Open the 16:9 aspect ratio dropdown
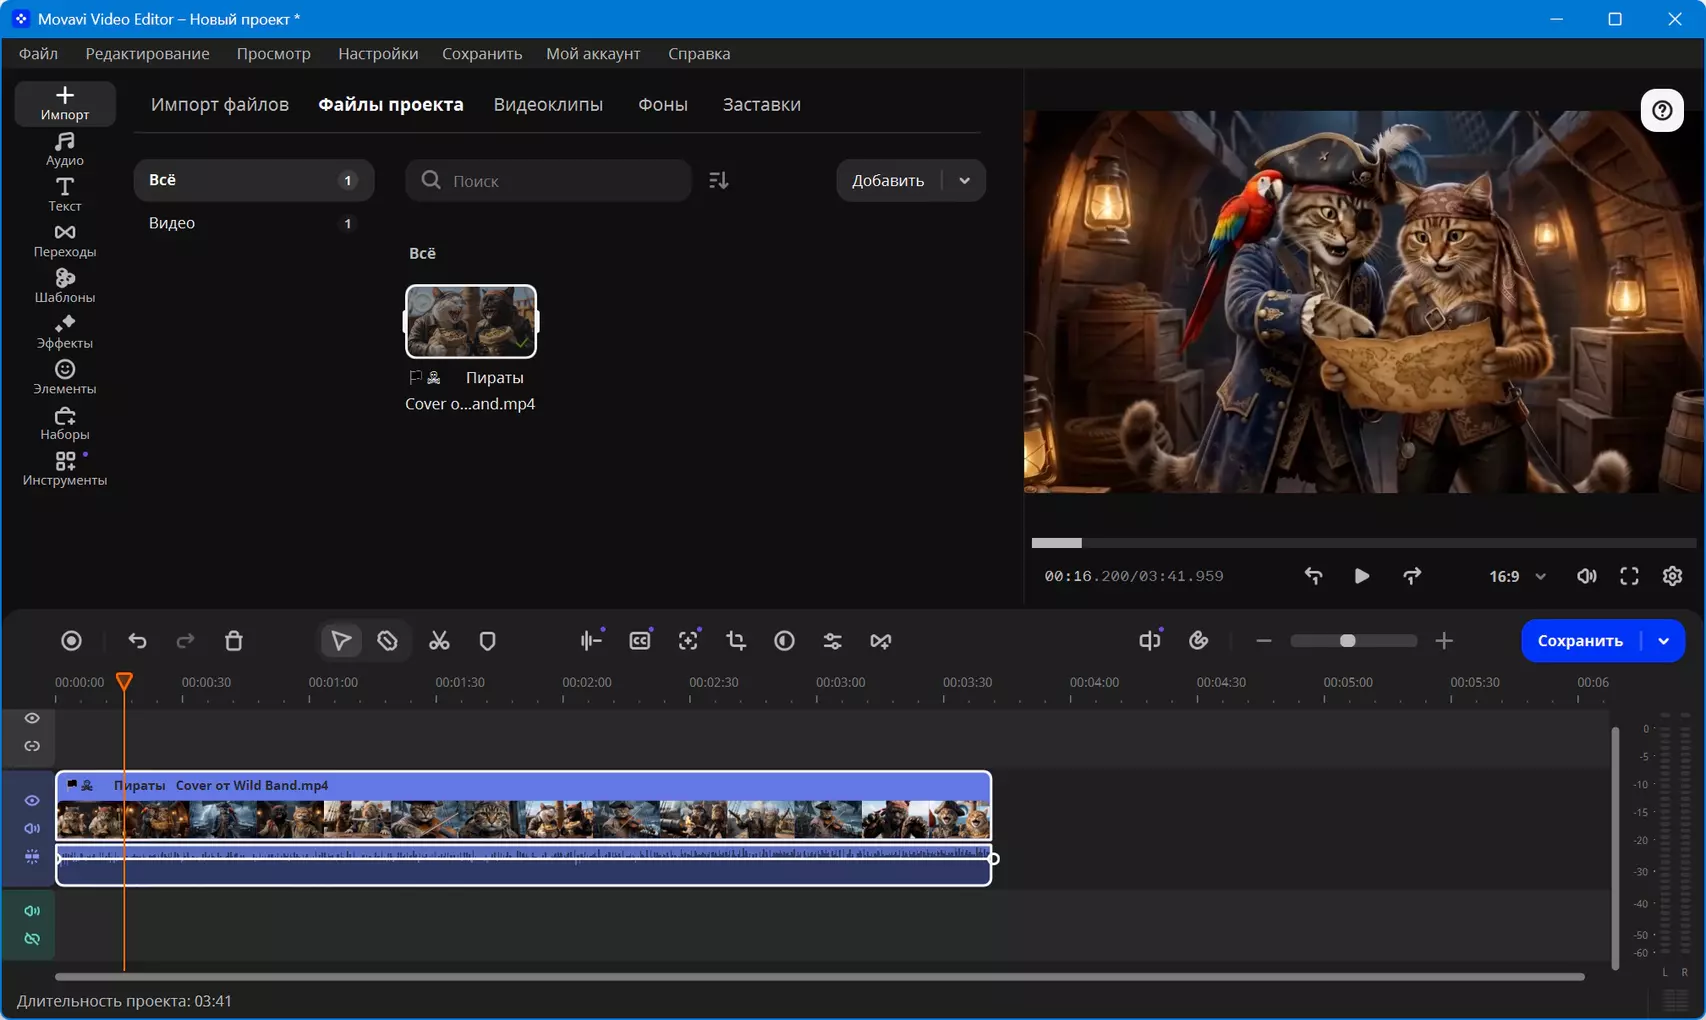The width and height of the screenshot is (1706, 1020). coord(1517,576)
